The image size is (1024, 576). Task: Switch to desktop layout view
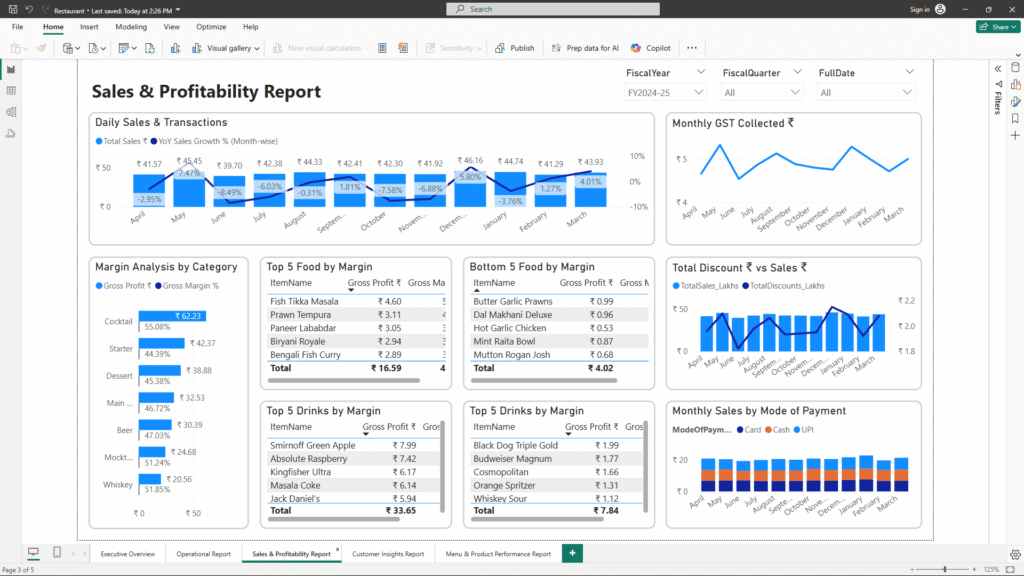(x=33, y=553)
